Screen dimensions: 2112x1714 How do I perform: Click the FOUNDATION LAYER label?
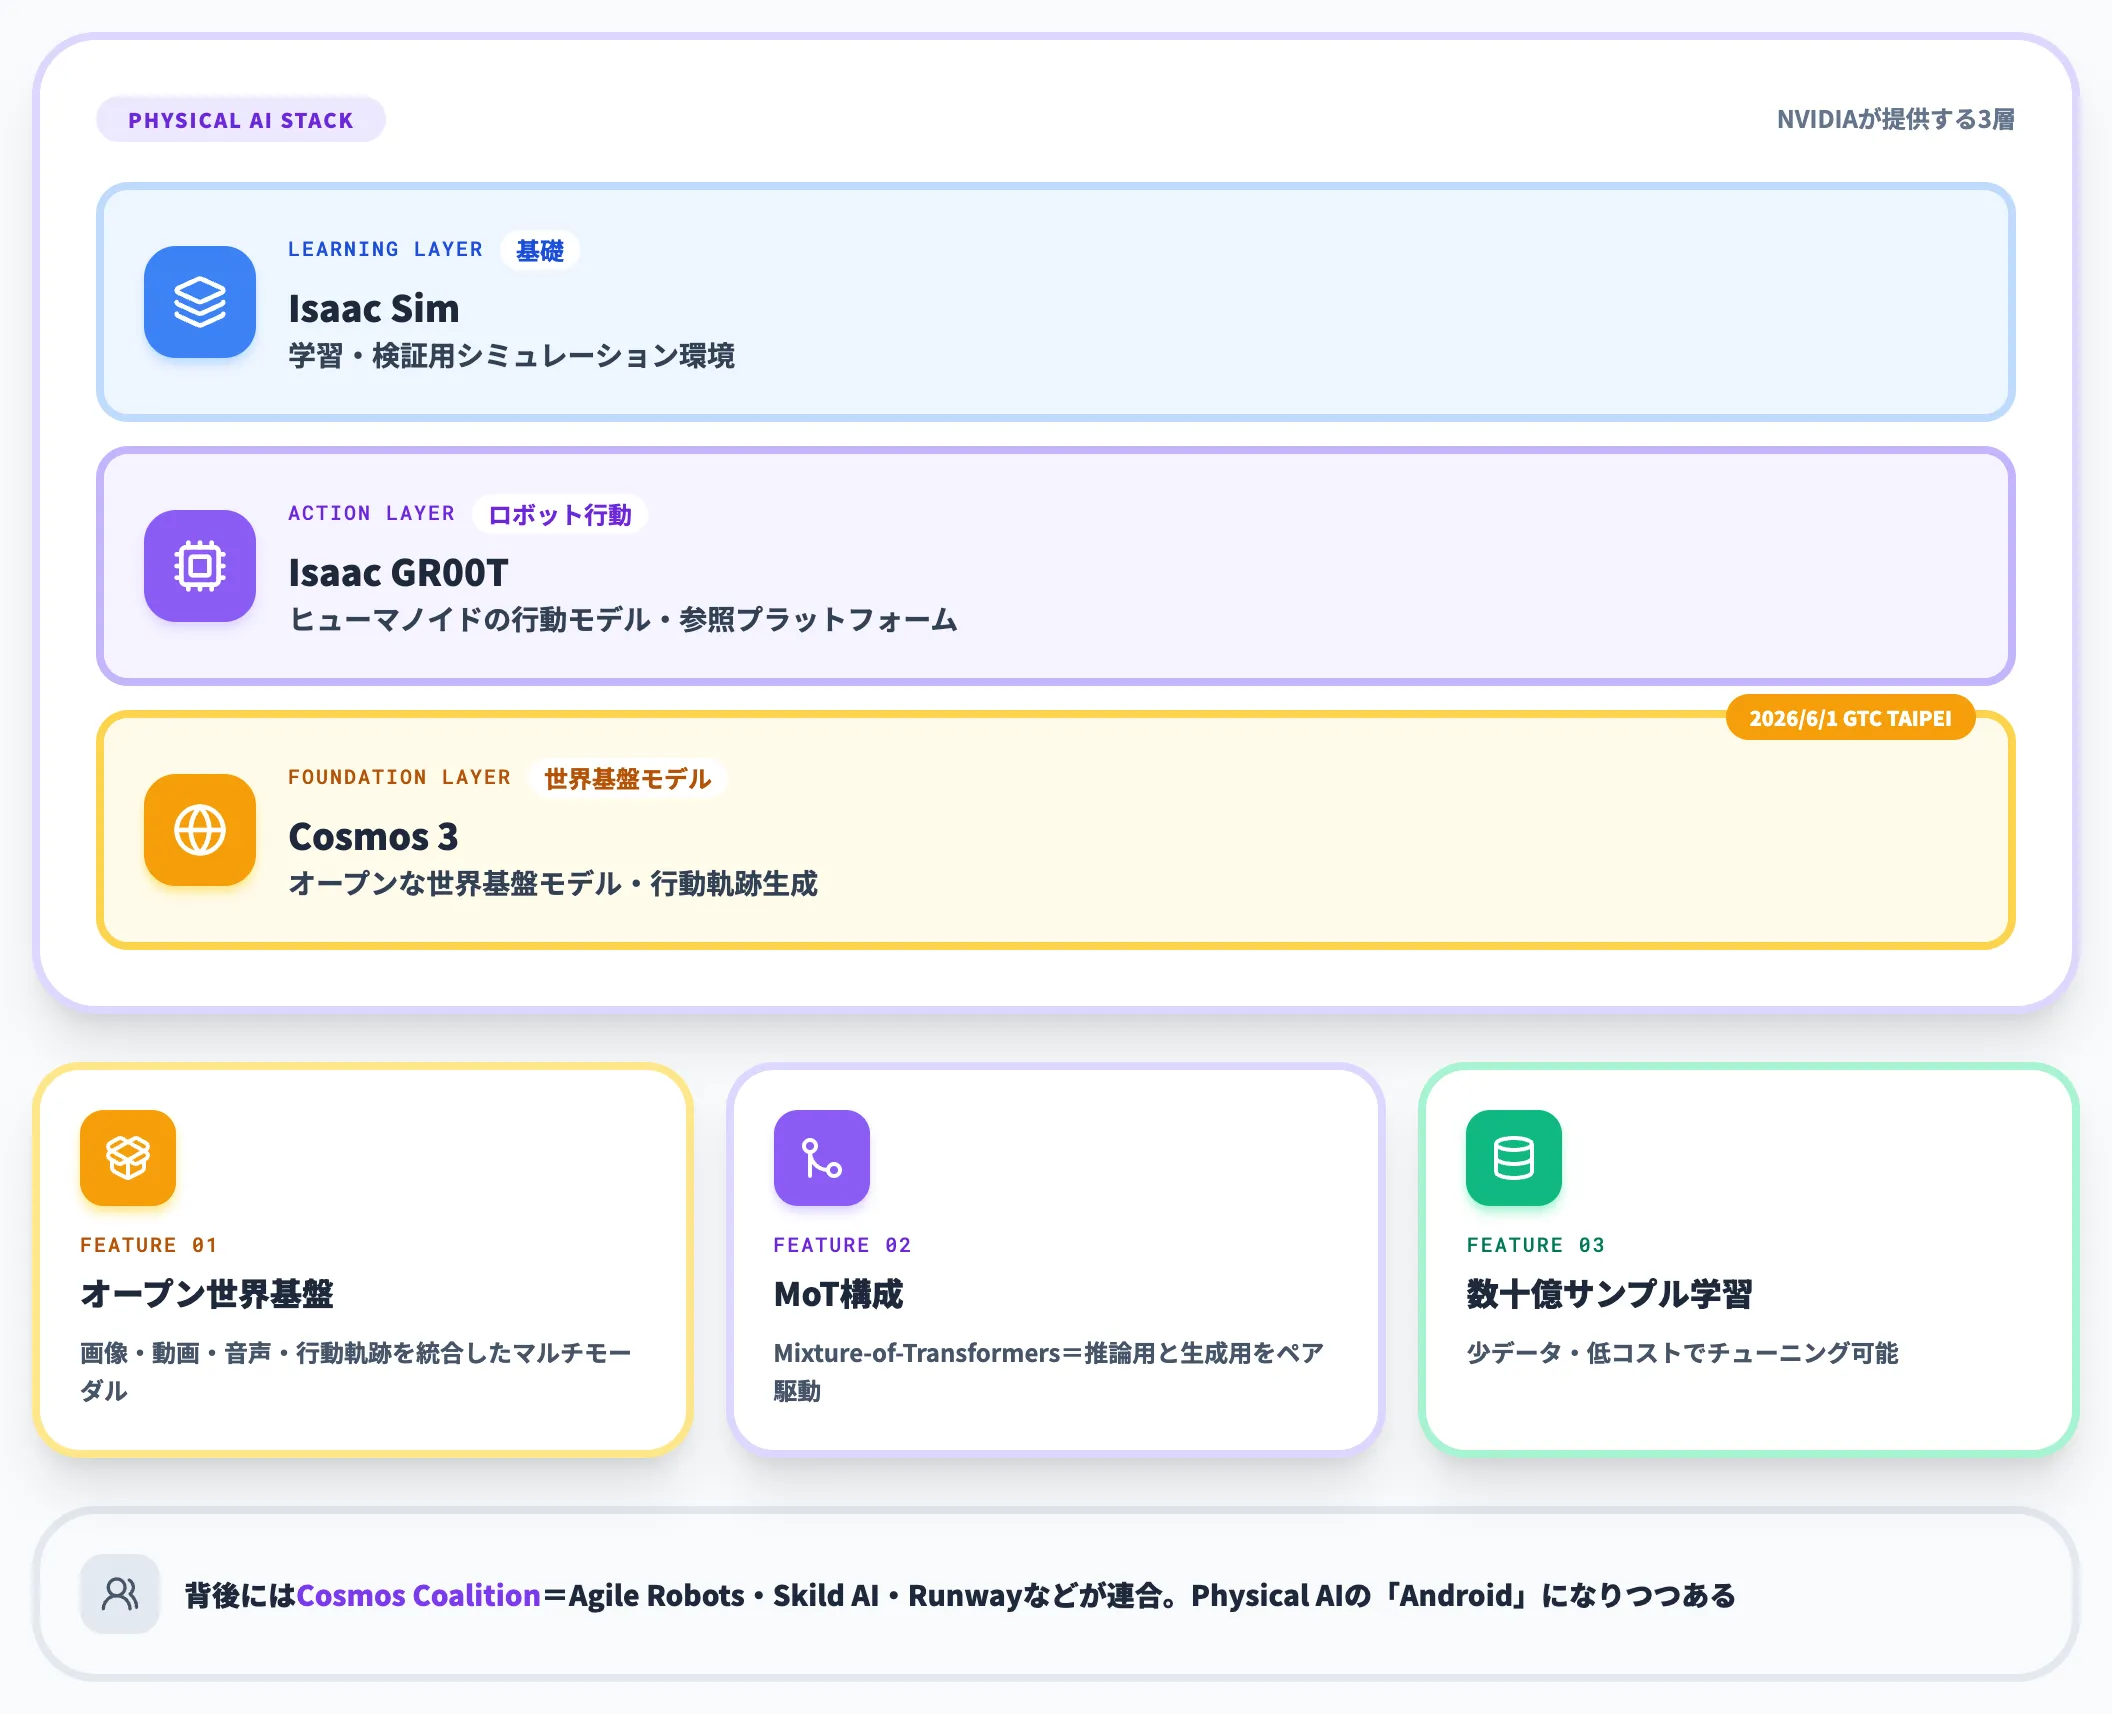(x=399, y=777)
